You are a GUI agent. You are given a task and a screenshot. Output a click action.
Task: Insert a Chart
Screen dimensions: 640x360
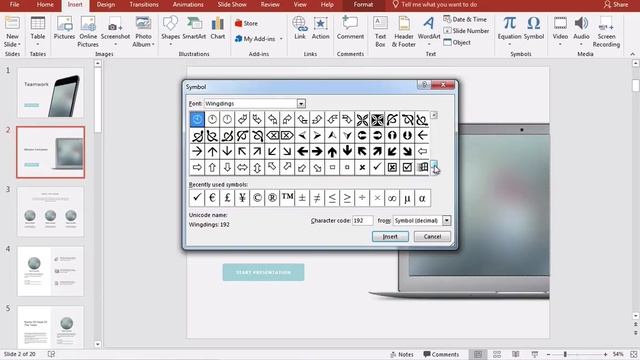[x=218, y=28]
